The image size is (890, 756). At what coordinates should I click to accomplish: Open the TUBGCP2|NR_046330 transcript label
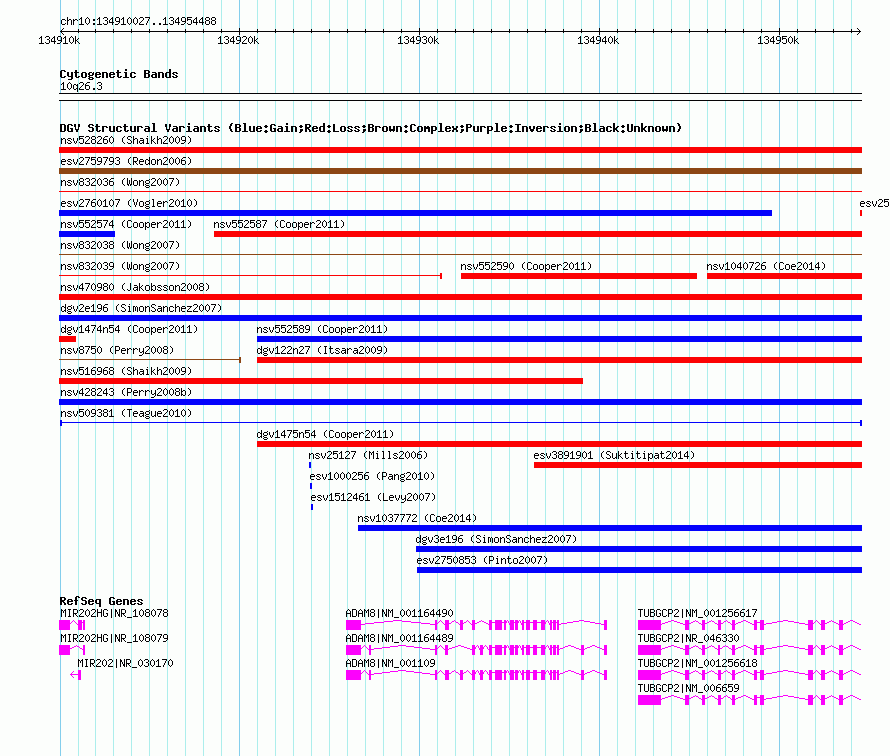689,638
